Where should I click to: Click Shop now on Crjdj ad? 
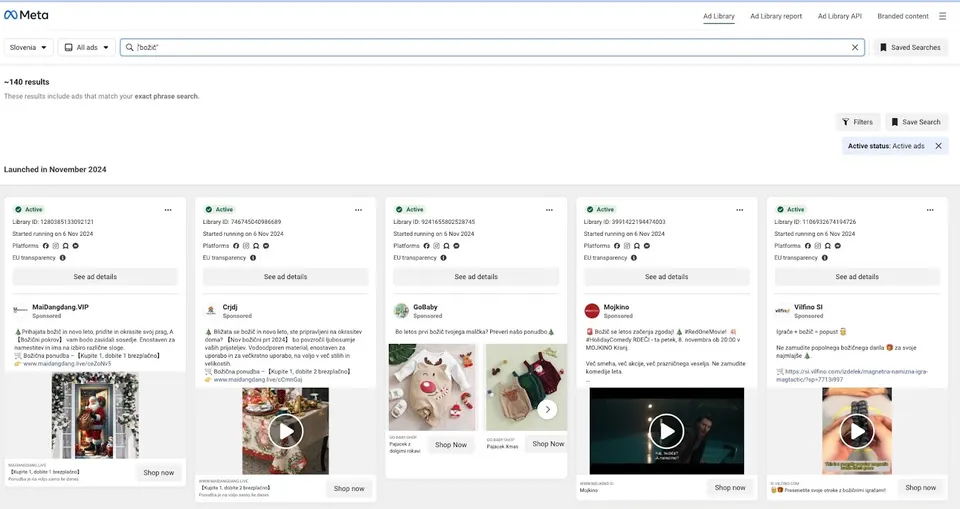[349, 489]
